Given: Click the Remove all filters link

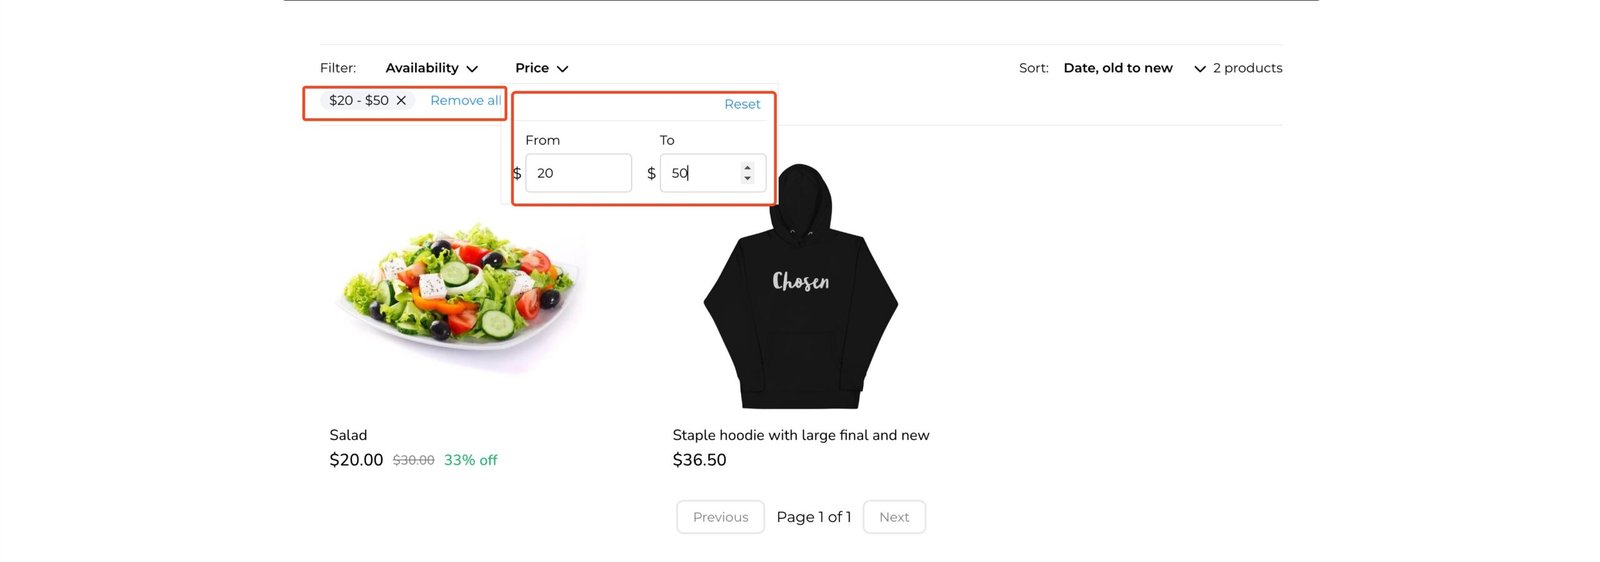Looking at the screenshot, I should point(465,101).
